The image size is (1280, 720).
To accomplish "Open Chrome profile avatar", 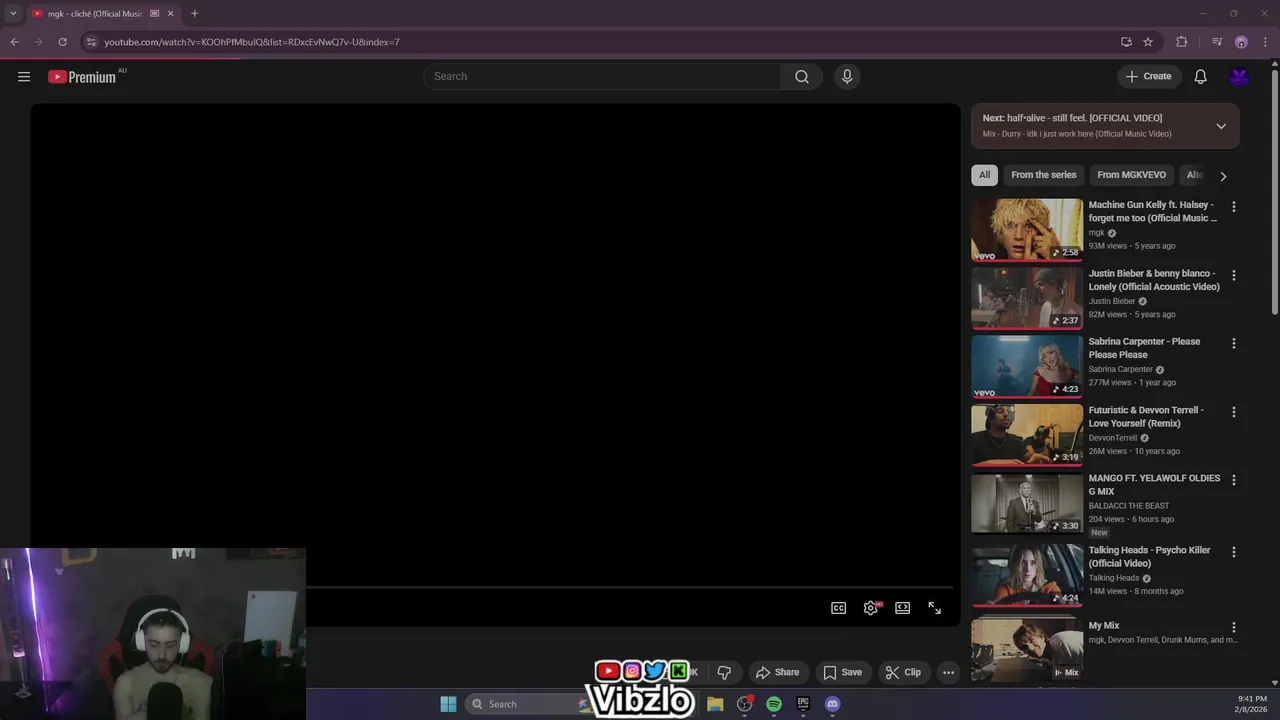I will click(x=1241, y=42).
